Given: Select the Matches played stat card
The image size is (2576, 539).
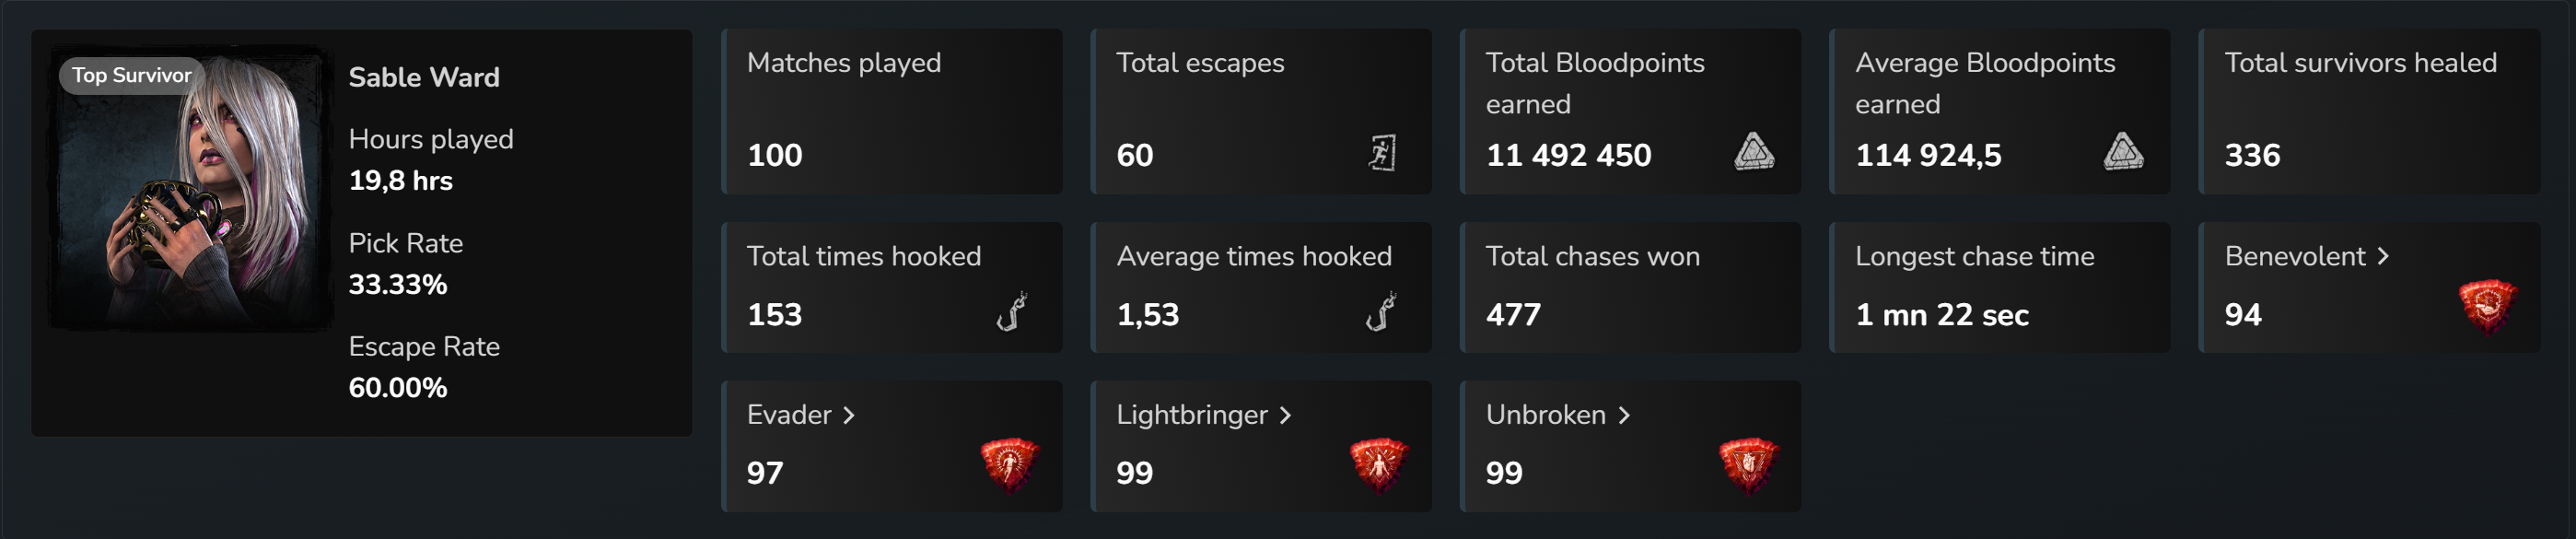Looking at the screenshot, I should pyautogui.click(x=893, y=110).
